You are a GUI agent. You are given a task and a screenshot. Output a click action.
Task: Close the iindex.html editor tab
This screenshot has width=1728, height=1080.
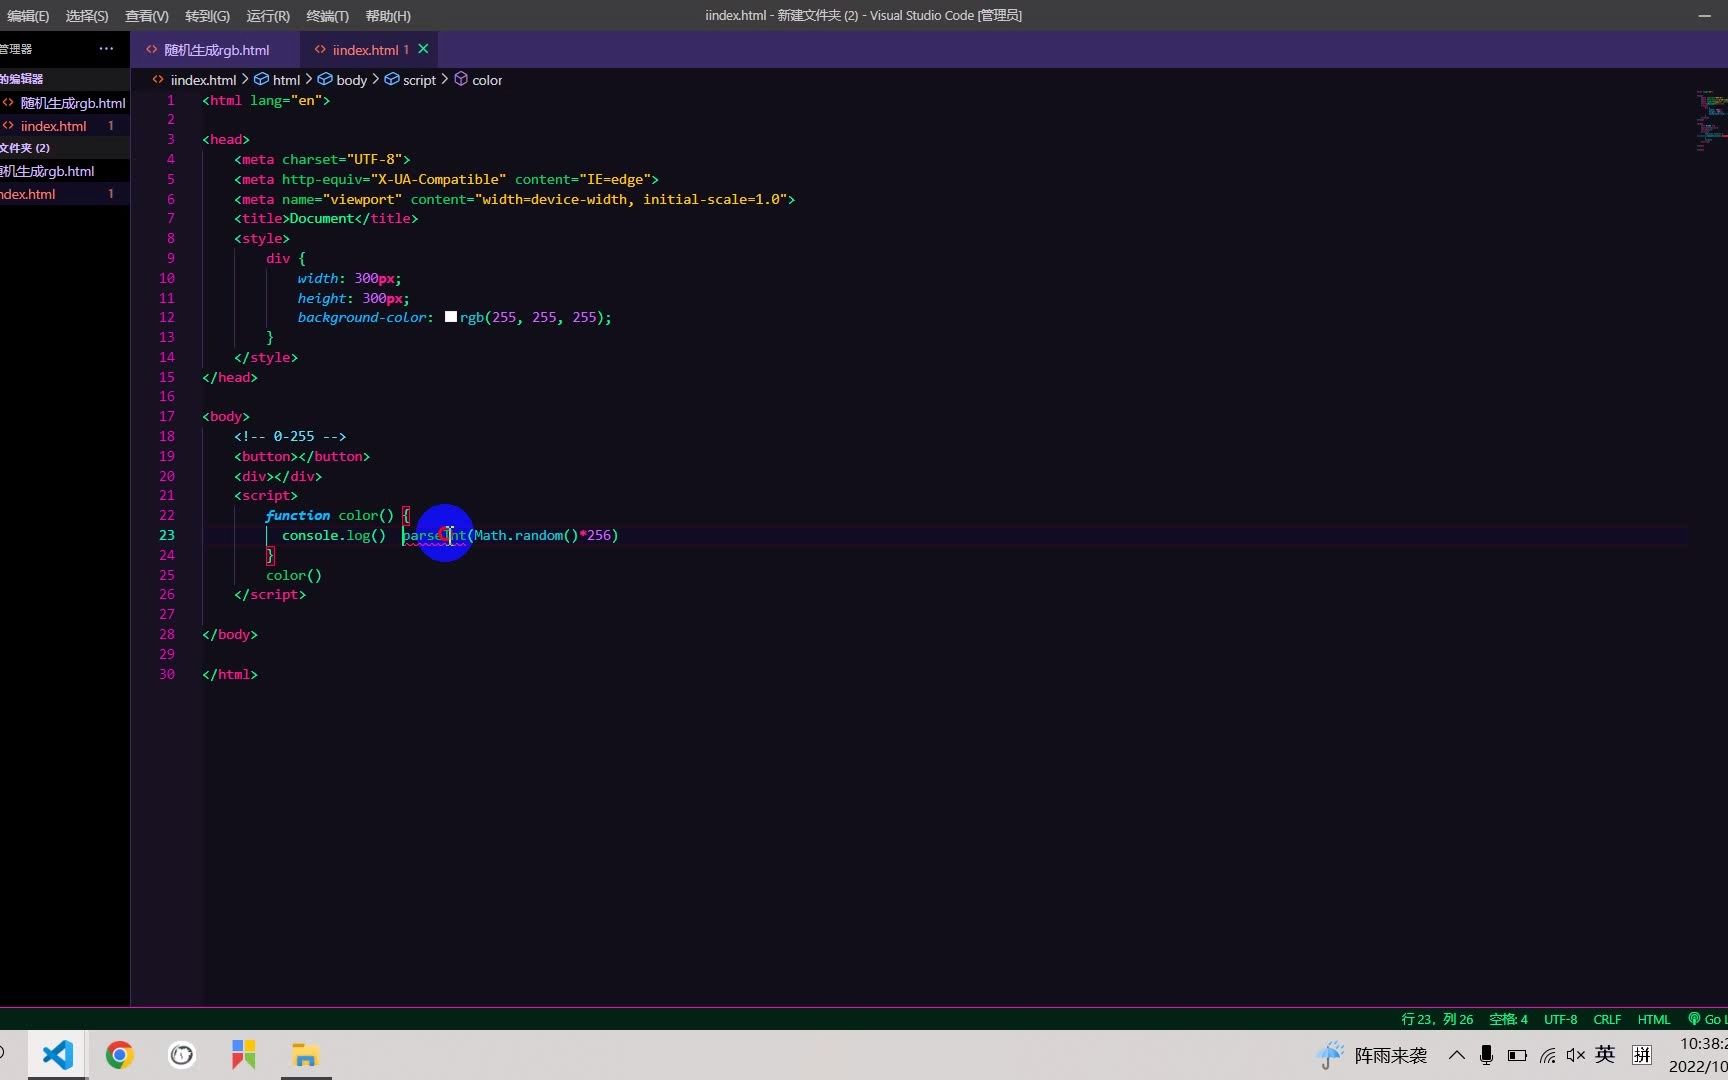coord(423,49)
